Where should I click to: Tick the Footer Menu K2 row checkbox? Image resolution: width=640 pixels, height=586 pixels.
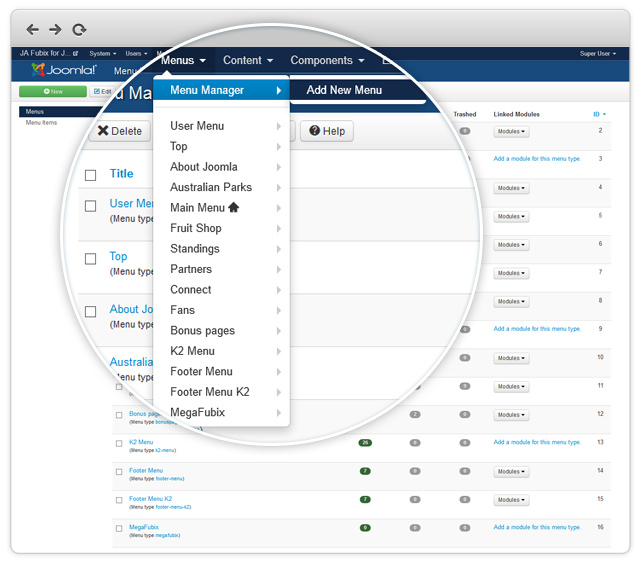click(119, 500)
